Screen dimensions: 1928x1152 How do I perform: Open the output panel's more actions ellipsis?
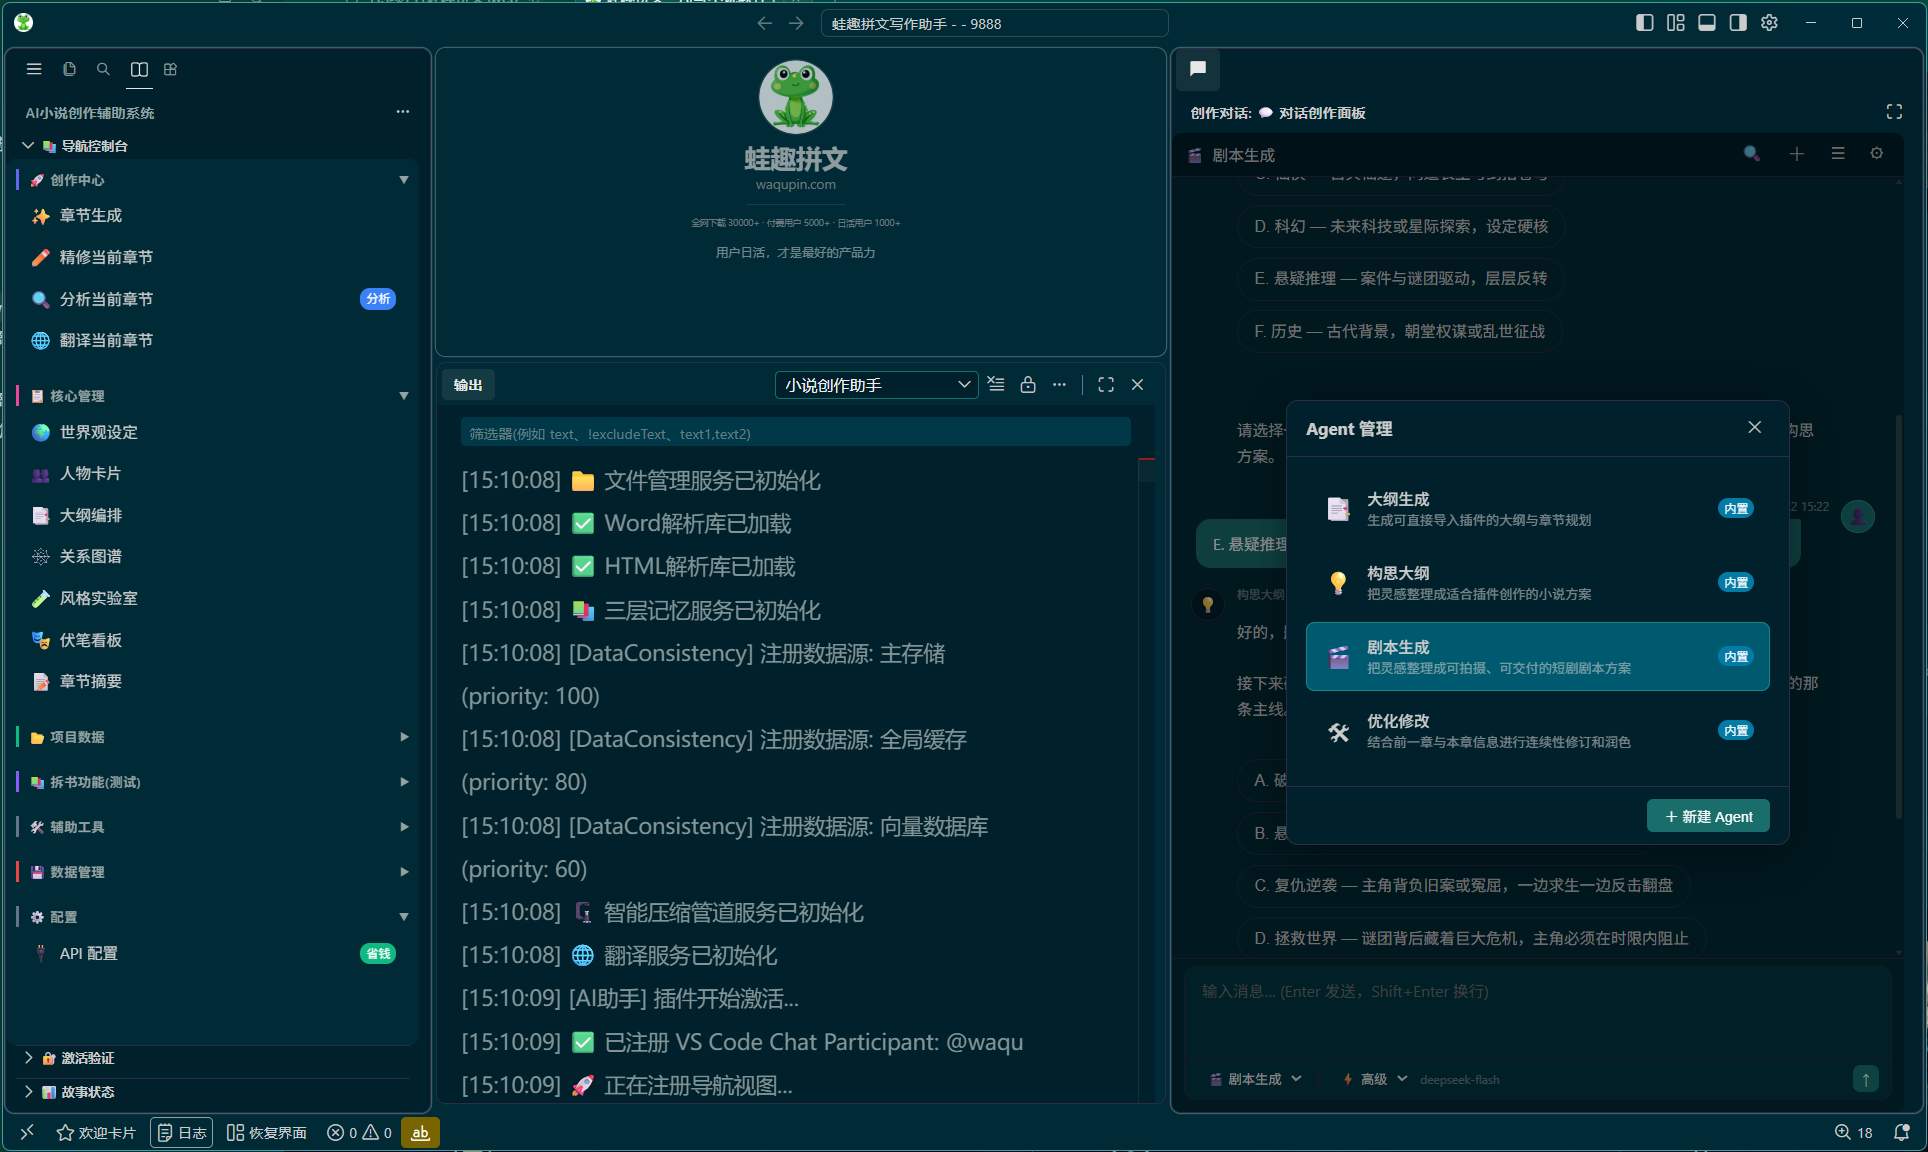point(1059,384)
